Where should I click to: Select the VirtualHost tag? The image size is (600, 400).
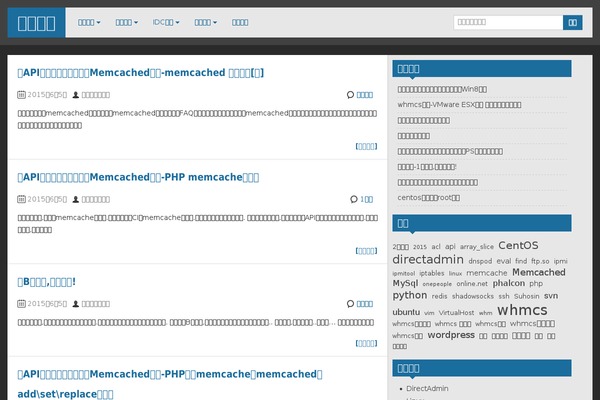456,312
